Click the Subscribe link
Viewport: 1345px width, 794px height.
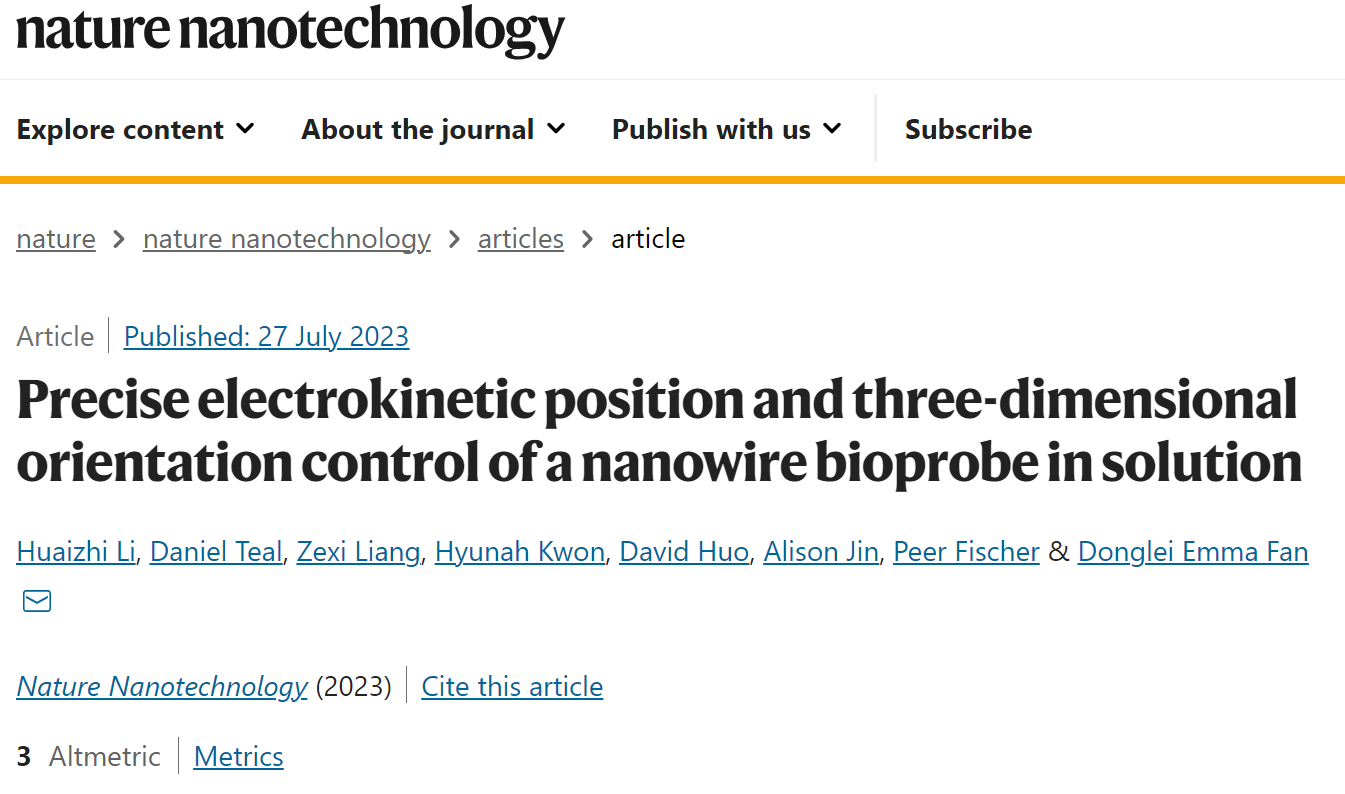pos(968,129)
